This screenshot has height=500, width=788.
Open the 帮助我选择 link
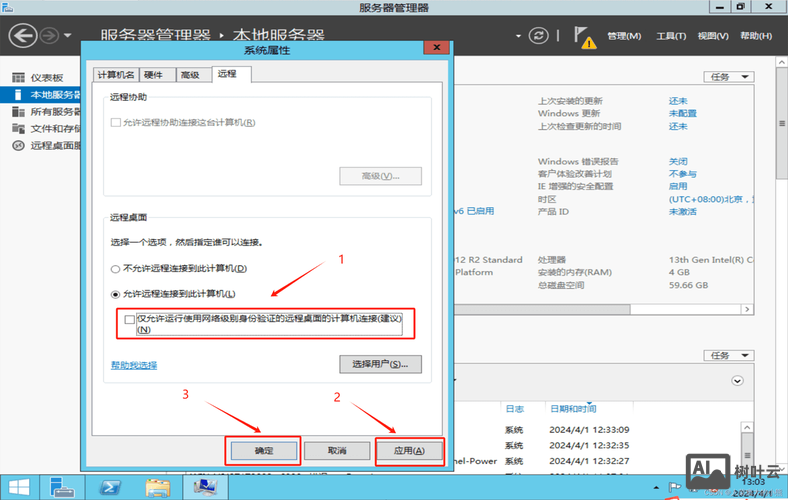pos(134,365)
